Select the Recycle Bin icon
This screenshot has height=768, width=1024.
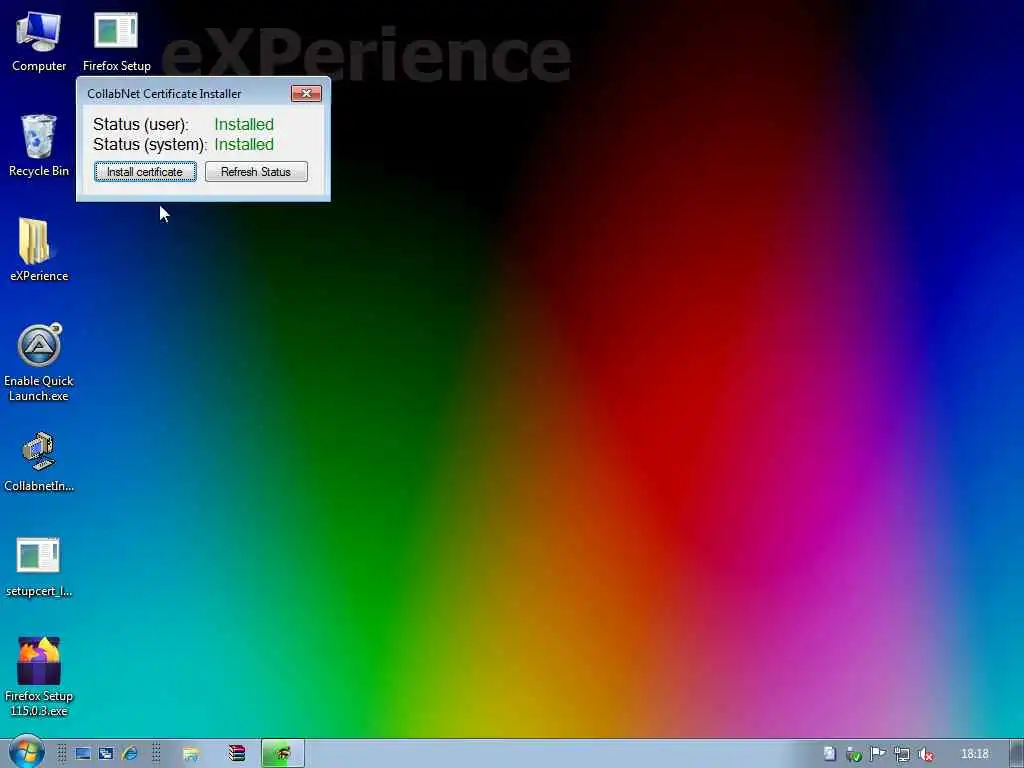point(39,146)
